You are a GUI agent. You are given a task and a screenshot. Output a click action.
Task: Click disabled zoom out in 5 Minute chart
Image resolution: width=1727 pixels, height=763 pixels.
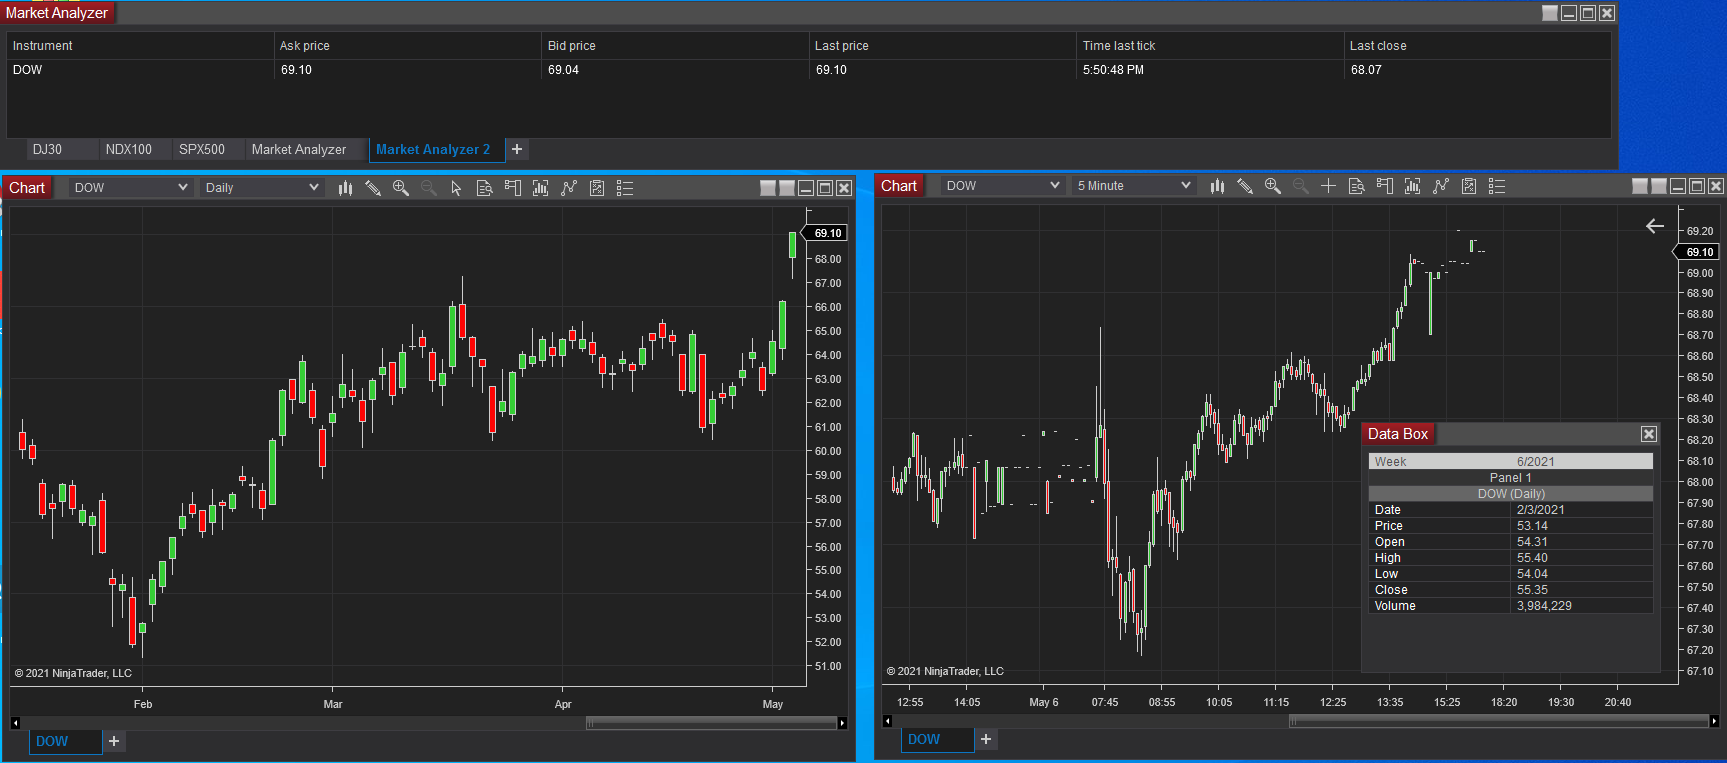tap(1301, 186)
